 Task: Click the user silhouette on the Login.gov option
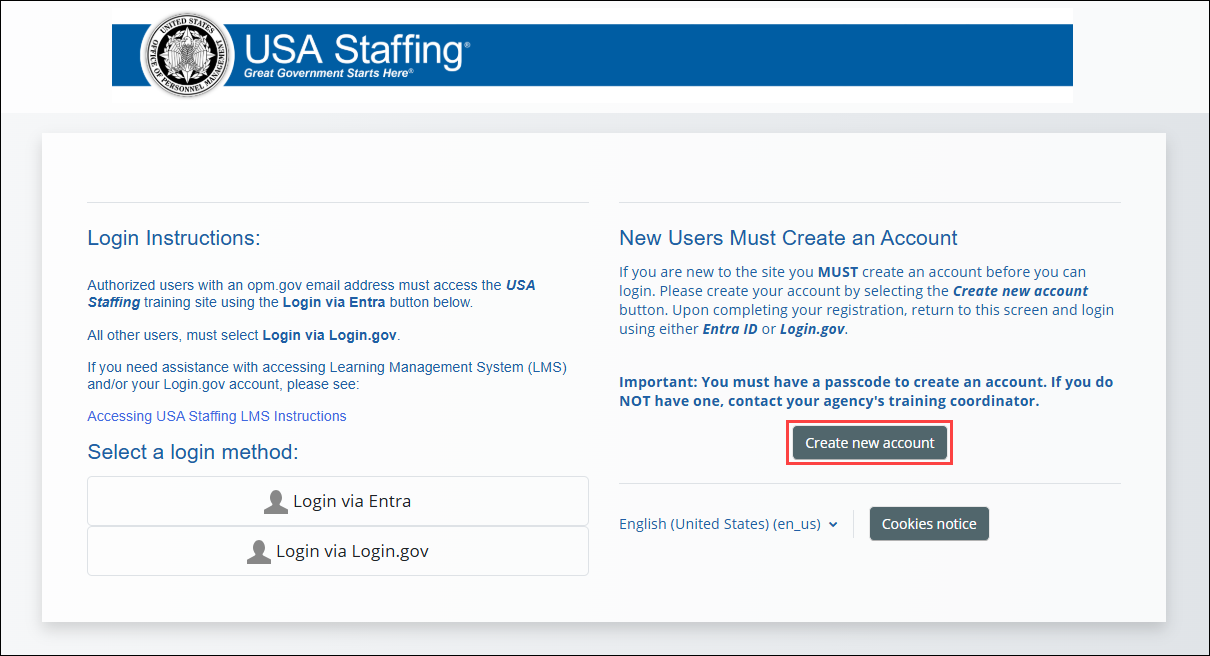(259, 550)
